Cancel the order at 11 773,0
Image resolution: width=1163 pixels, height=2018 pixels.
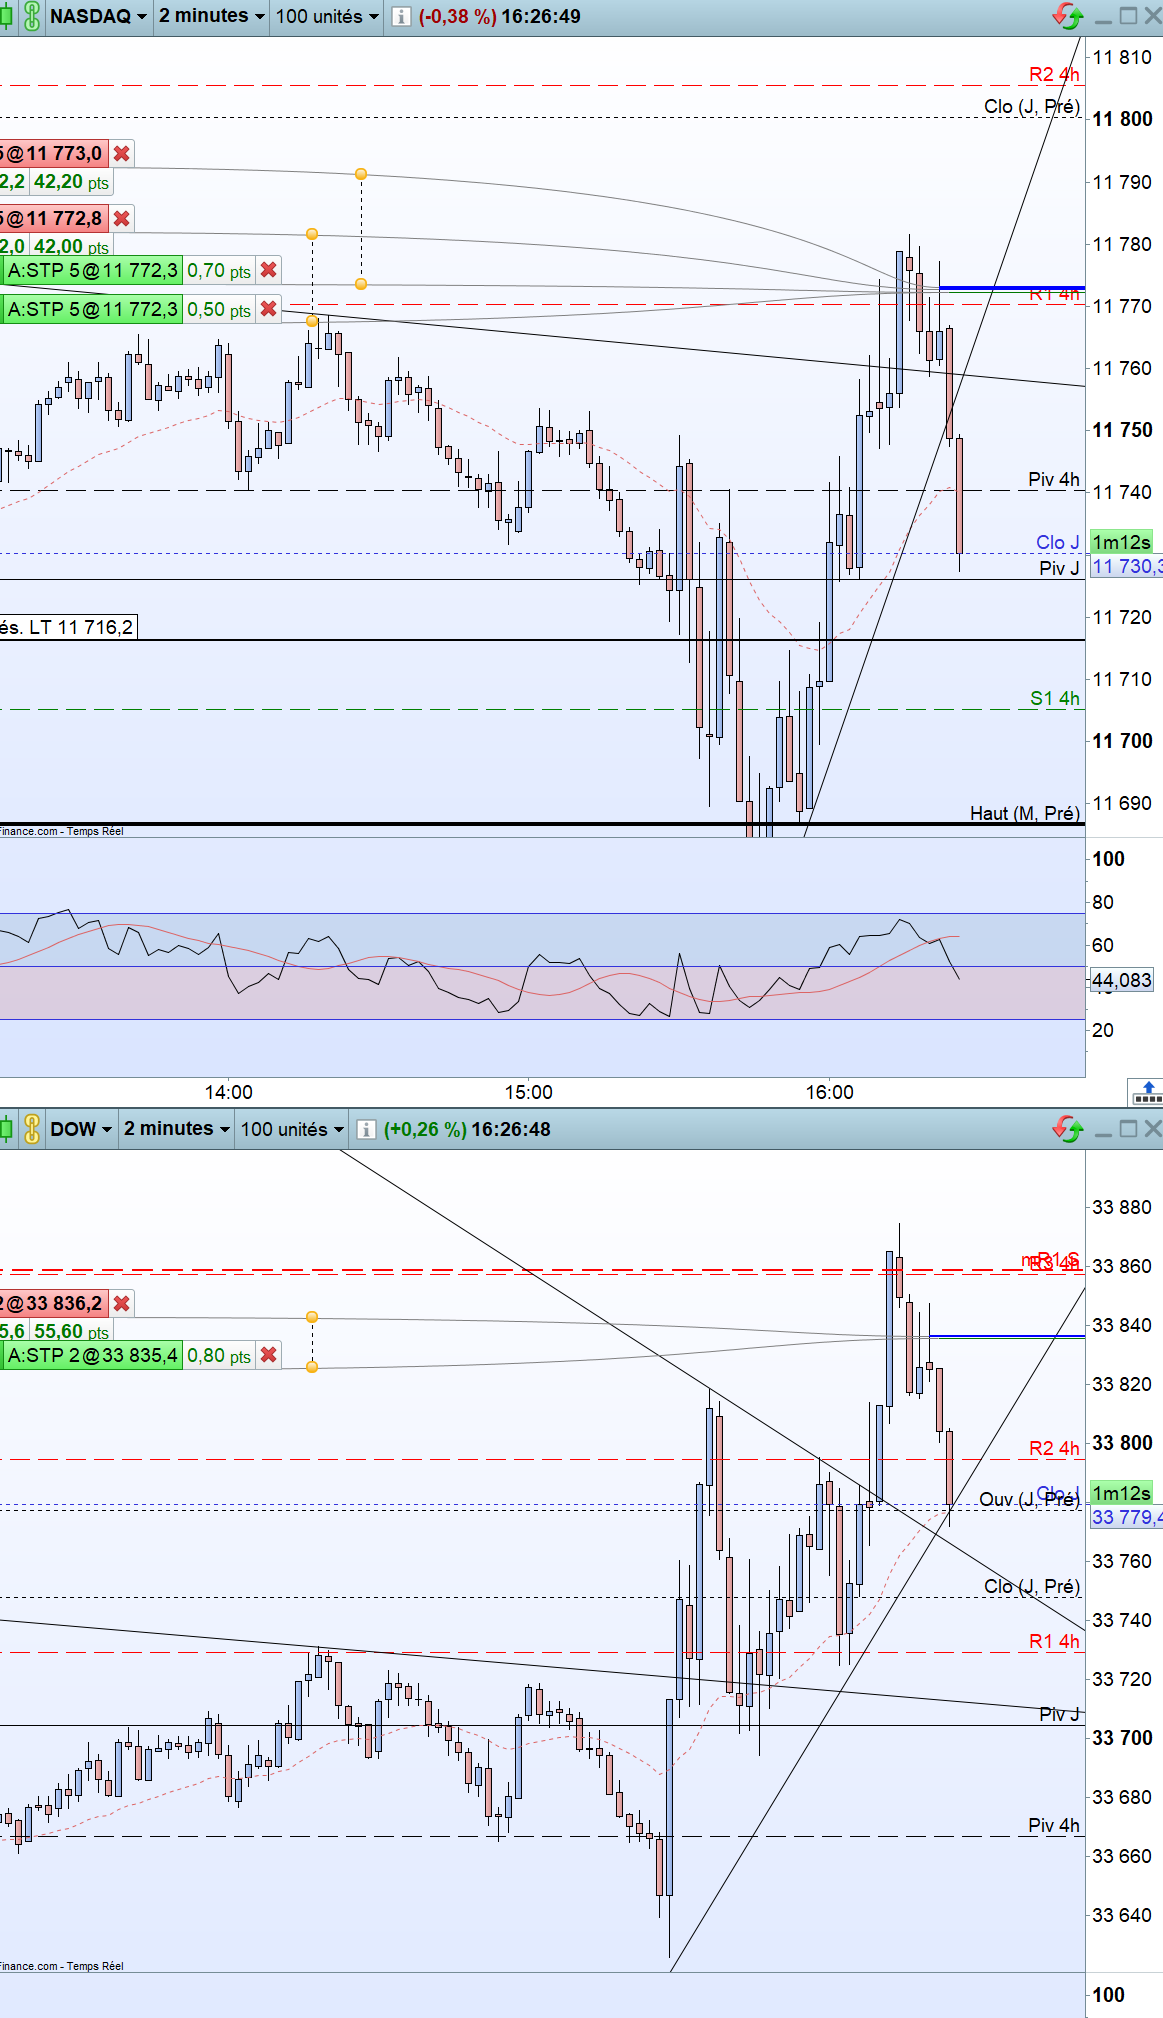pos(122,154)
